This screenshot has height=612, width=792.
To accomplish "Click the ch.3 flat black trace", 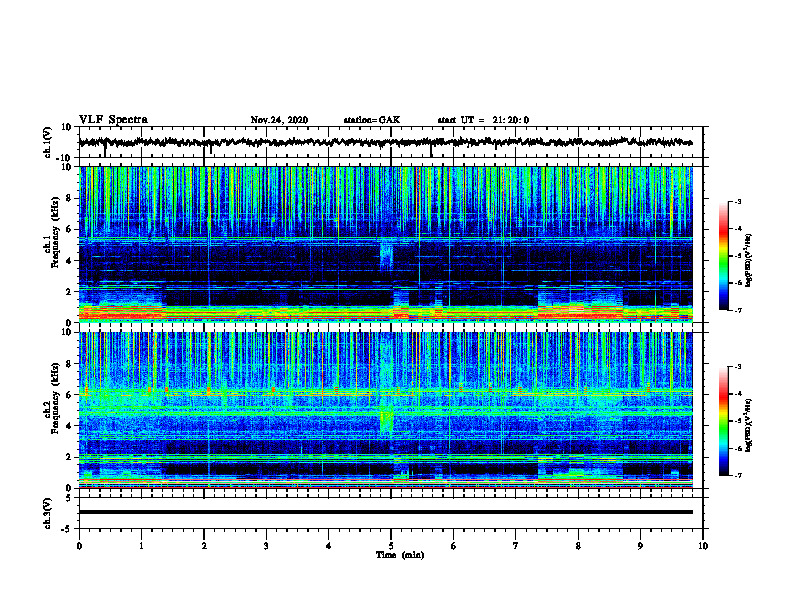I will tap(386, 512).
